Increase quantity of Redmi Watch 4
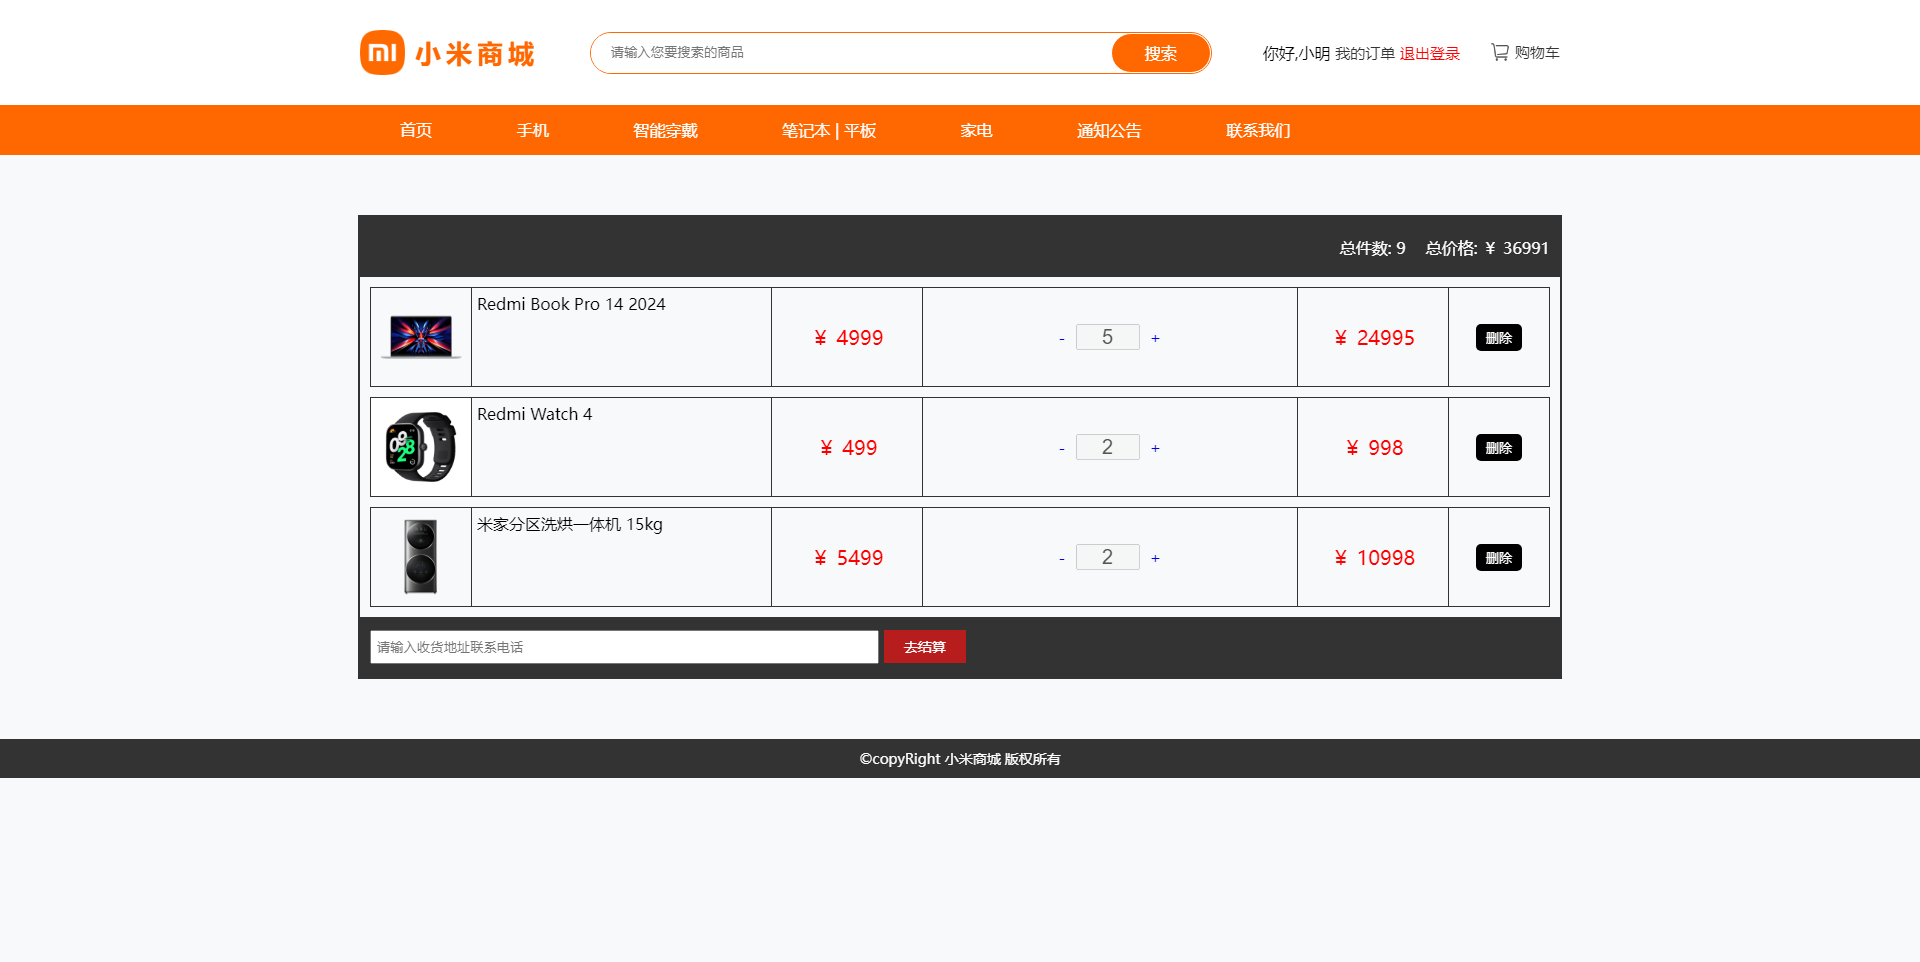1920x962 pixels. click(1155, 448)
